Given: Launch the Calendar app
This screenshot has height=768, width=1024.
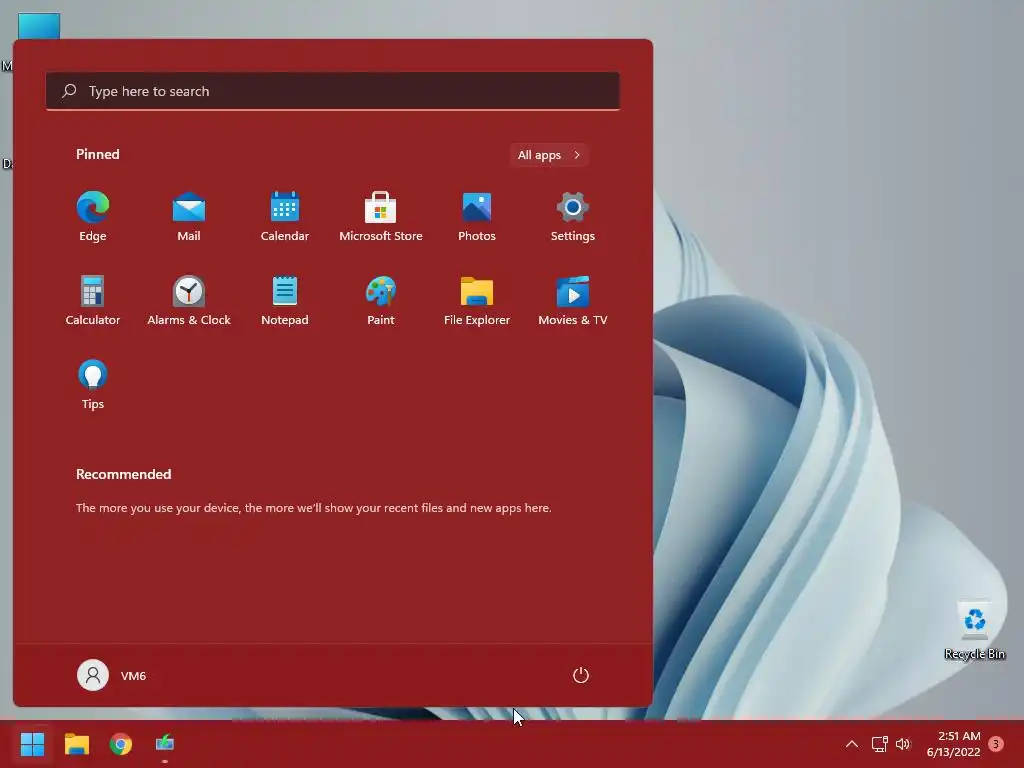Looking at the screenshot, I should click(285, 217).
